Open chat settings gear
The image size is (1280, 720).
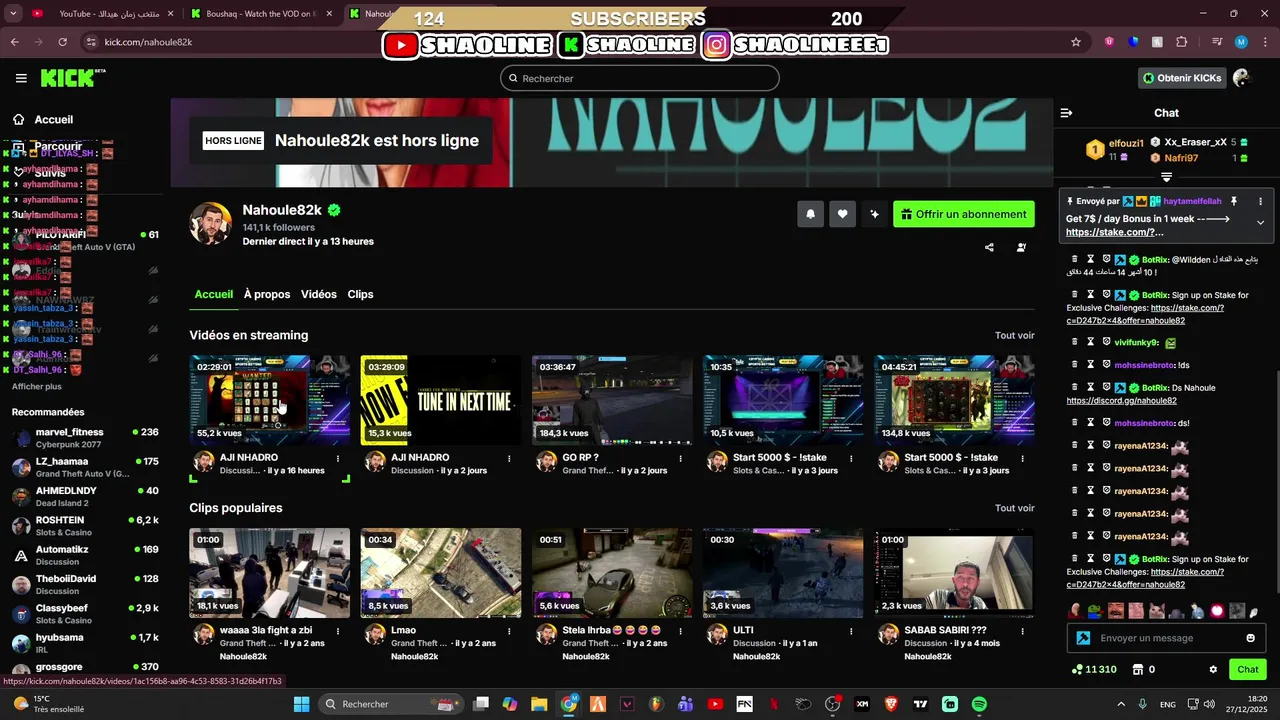tap(1213, 669)
